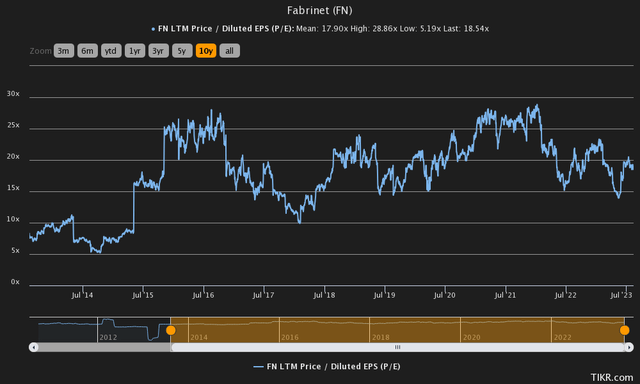Show the full history with the all button

[229, 51]
